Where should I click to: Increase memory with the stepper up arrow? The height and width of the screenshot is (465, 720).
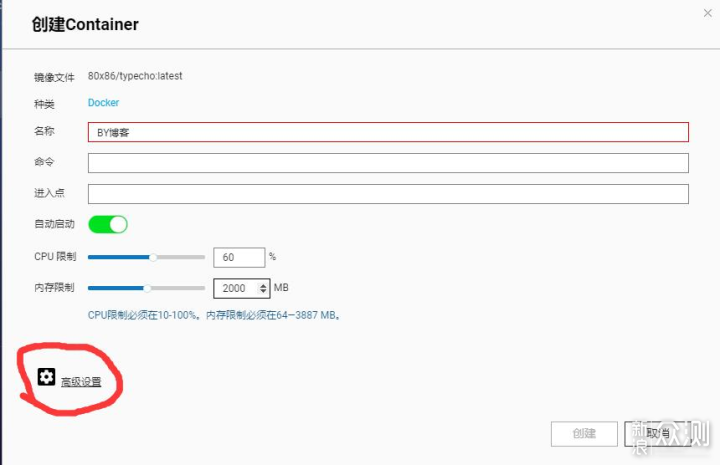(x=263, y=285)
